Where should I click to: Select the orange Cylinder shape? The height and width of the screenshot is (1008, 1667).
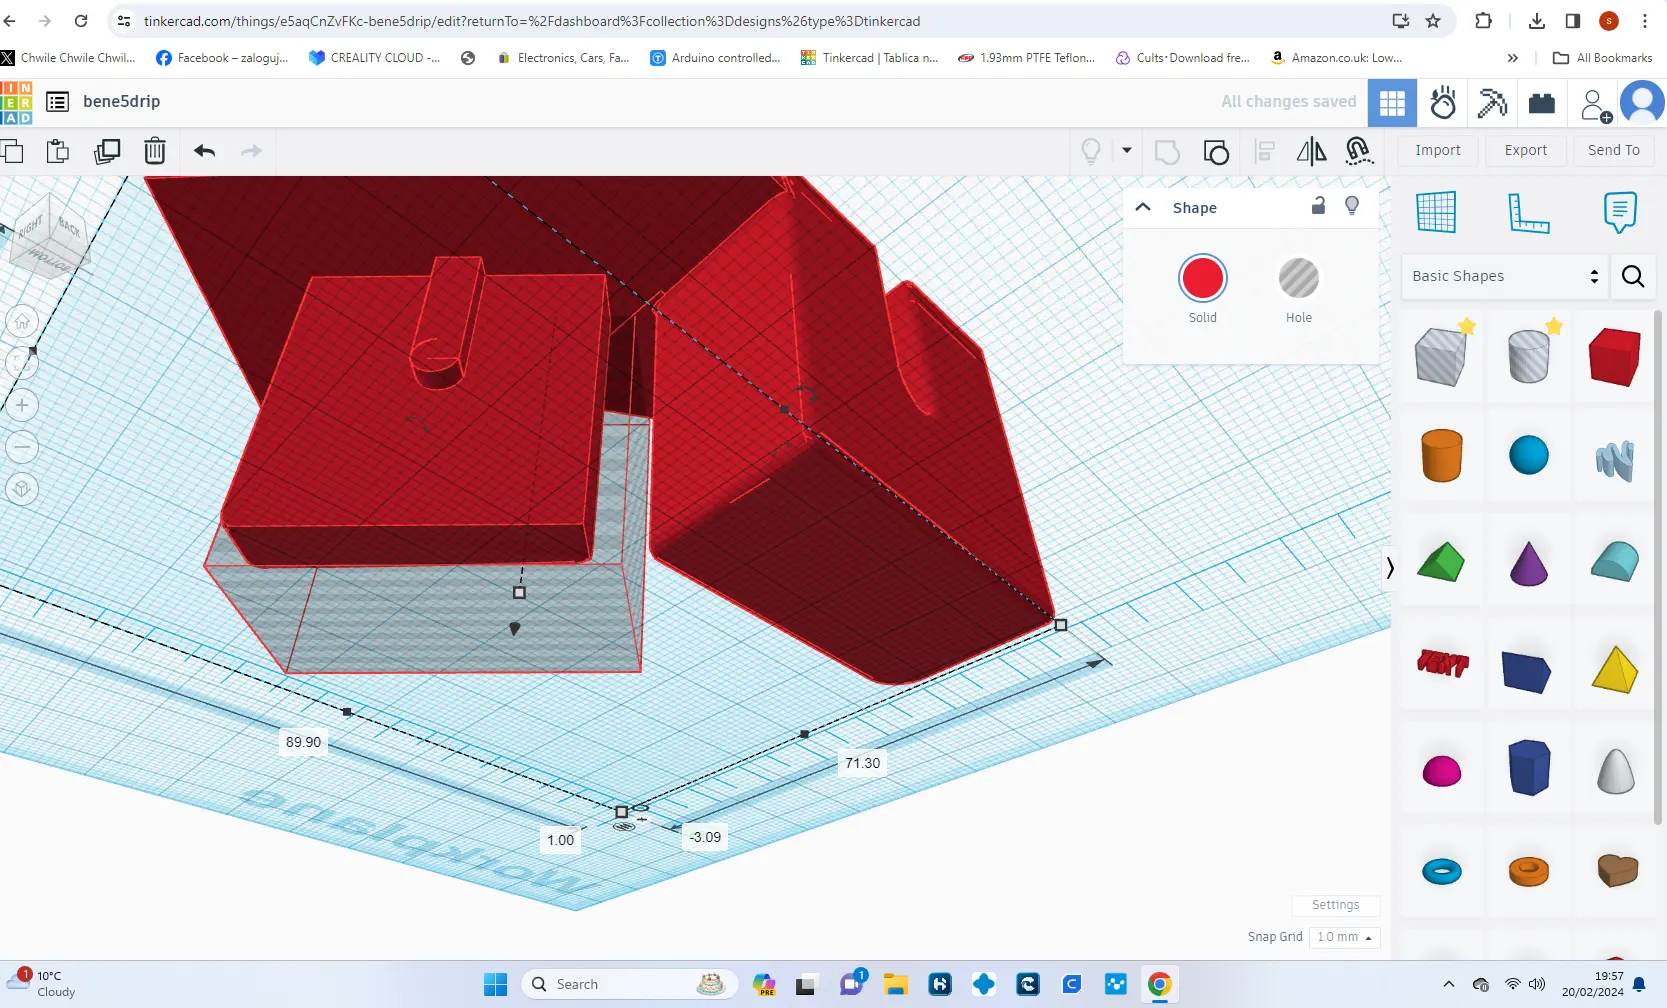(1440, 456)
